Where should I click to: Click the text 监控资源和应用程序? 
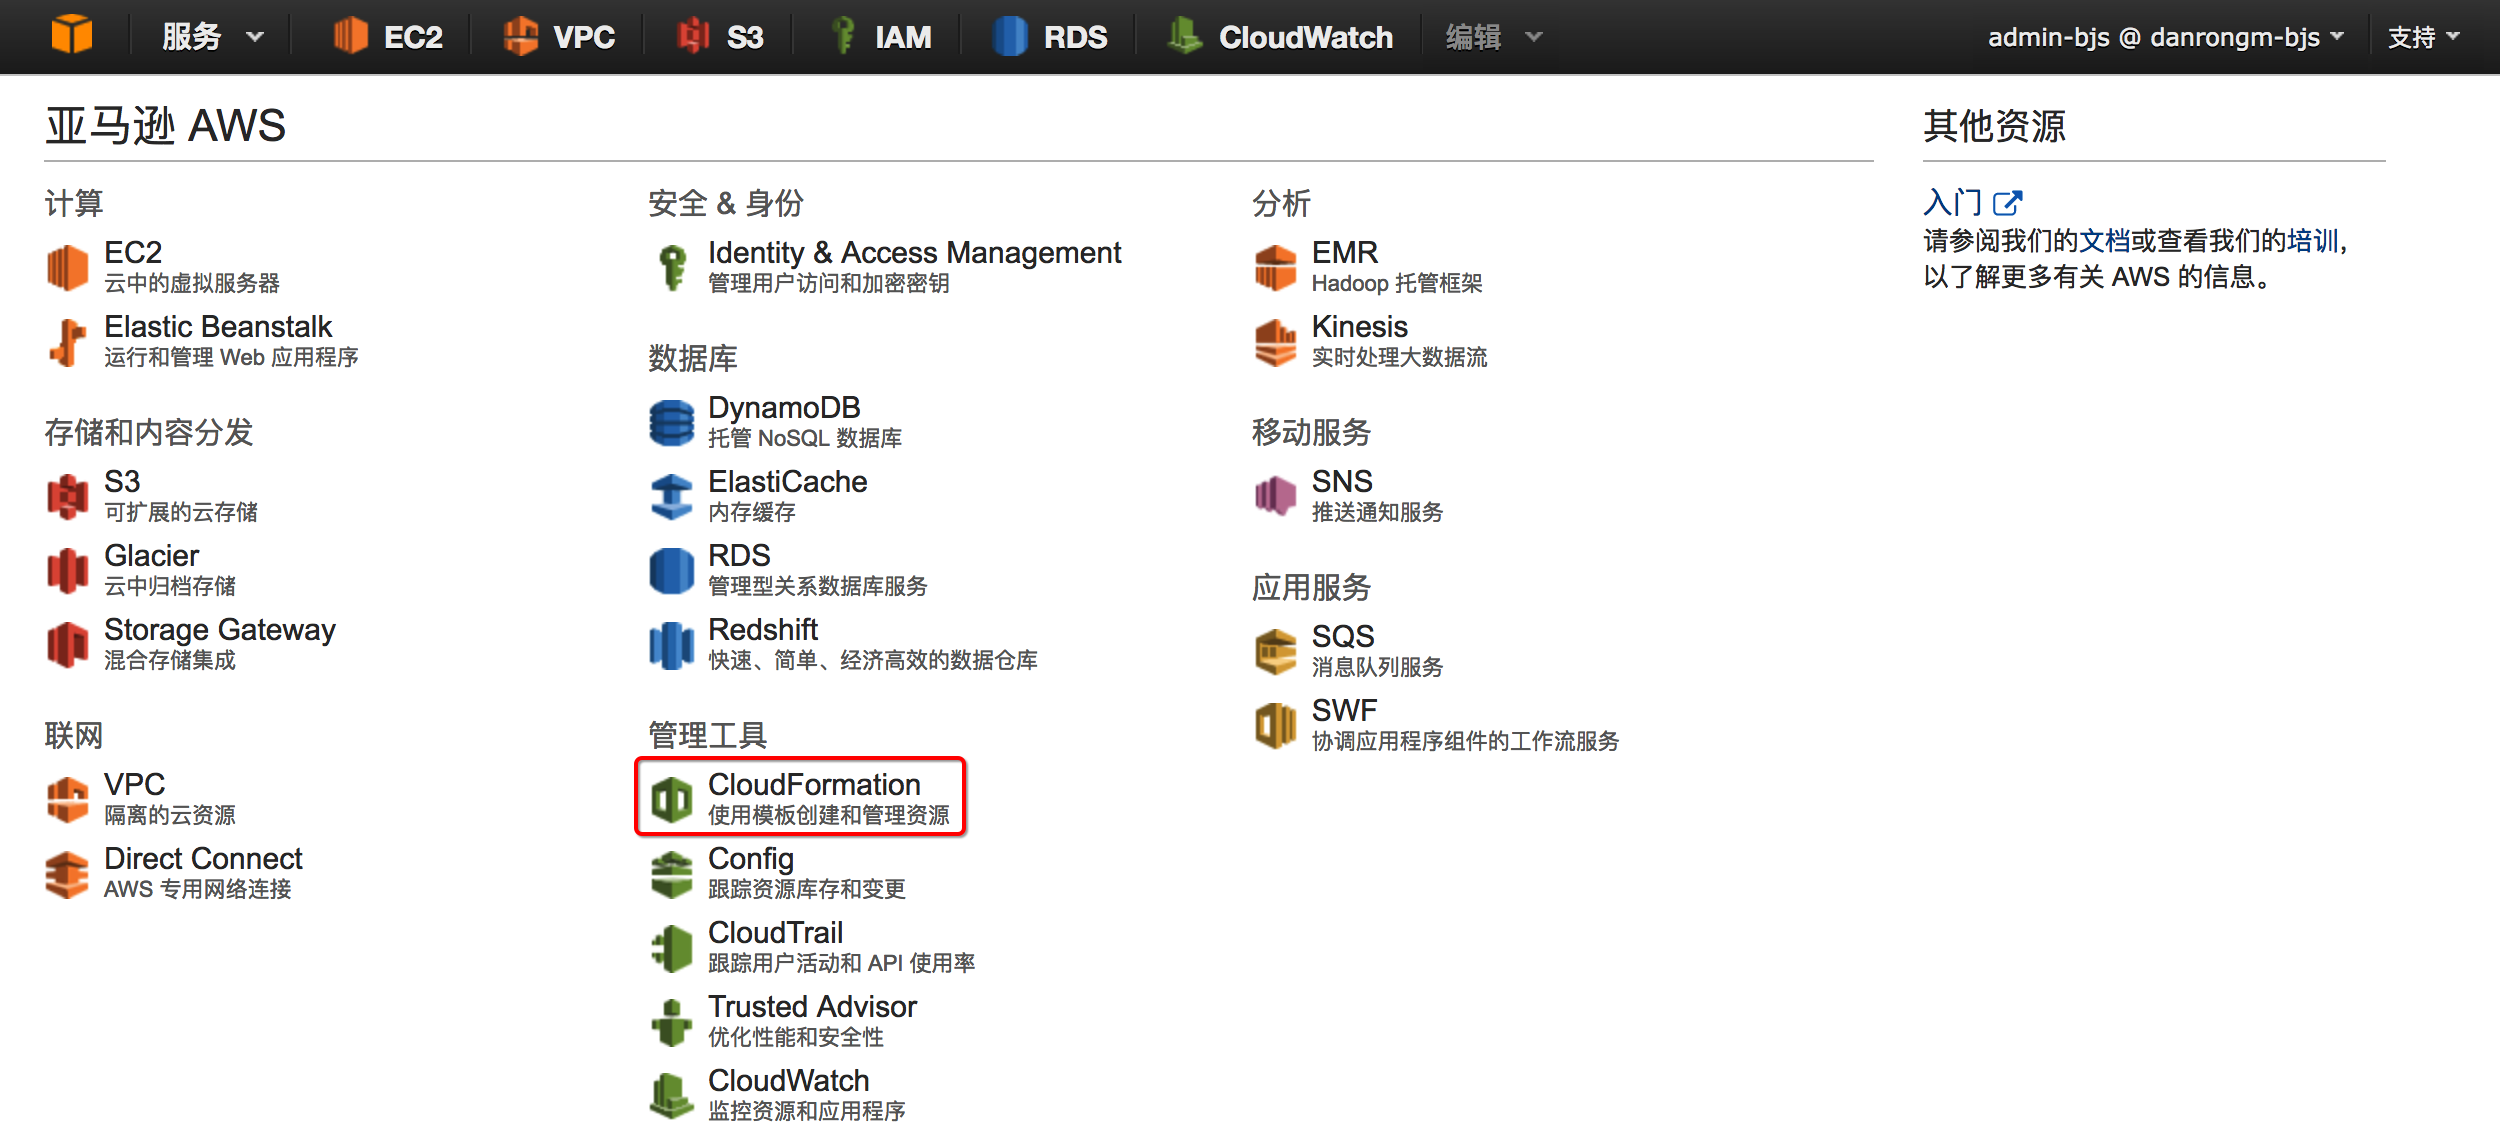pos(807,1112)
